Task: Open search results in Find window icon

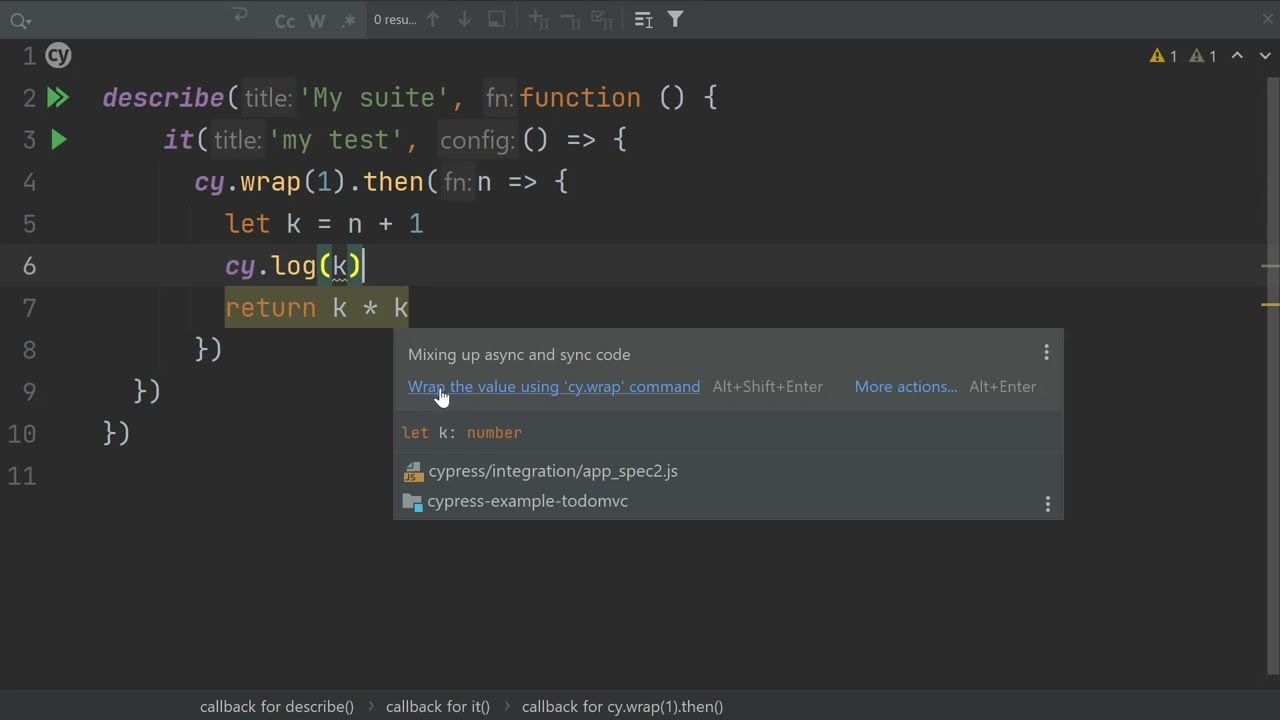Action: click(644, 19)
